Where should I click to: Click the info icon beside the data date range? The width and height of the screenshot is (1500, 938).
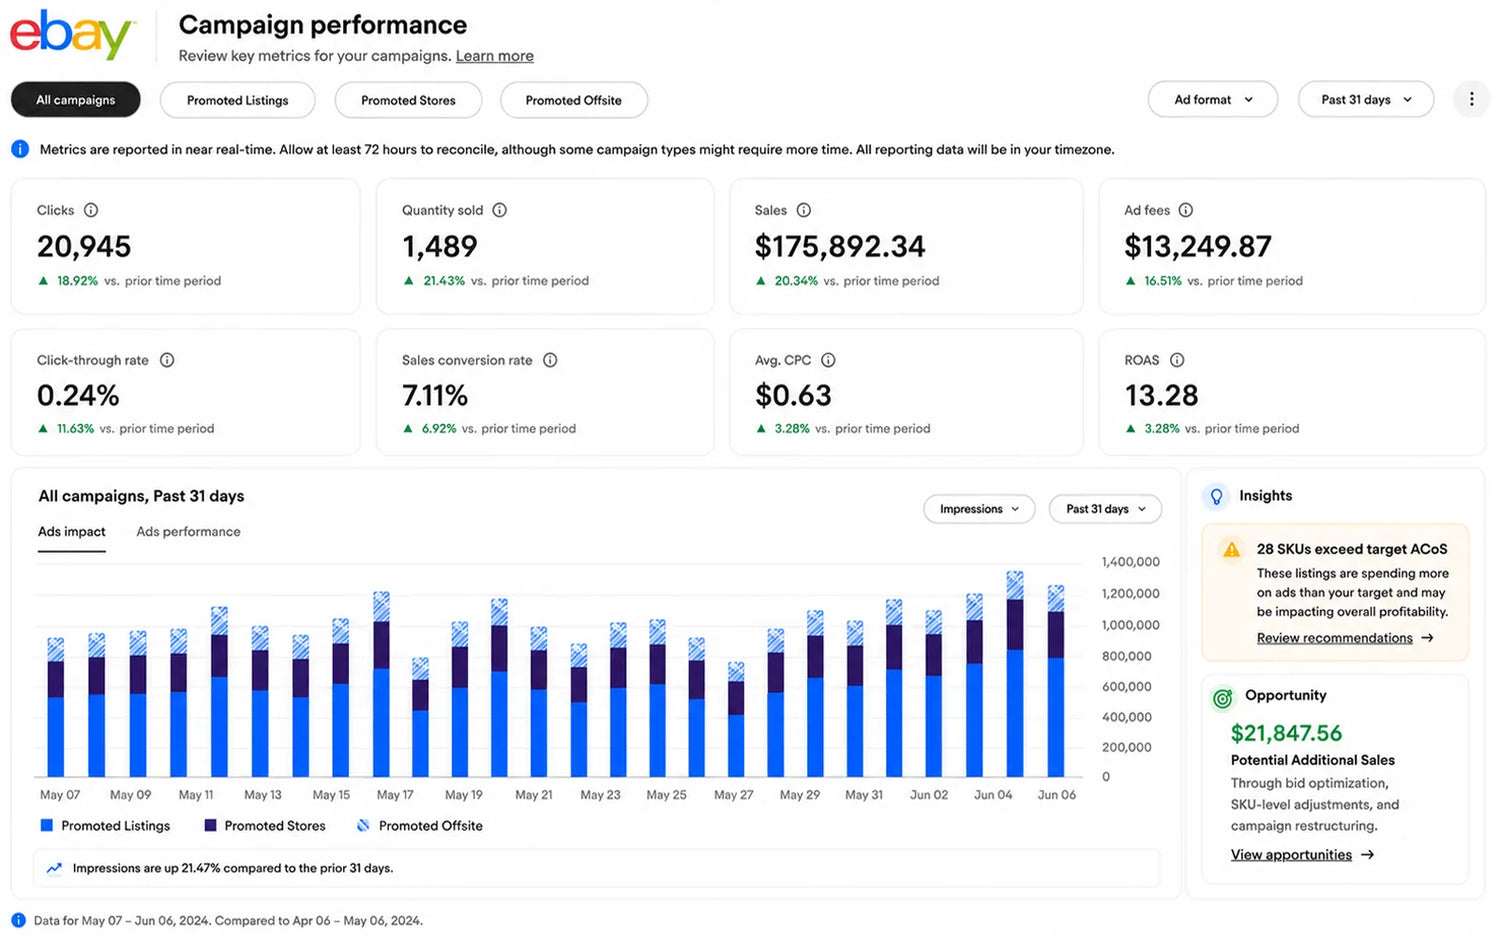coord(18,920)
